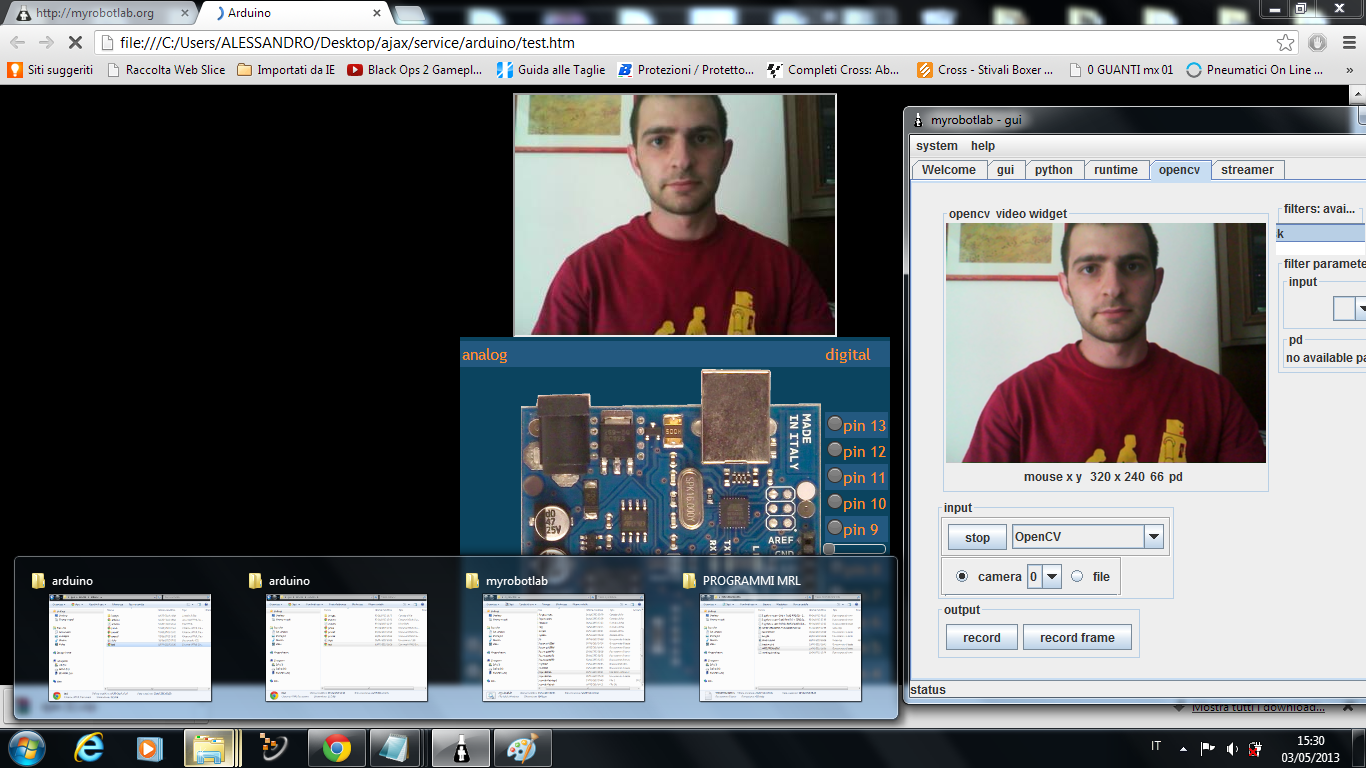Click the Action Center flag tray icon
The height and width of the screenshot is (768, 1366).
pyautogui.click(x=1207, y=748)
